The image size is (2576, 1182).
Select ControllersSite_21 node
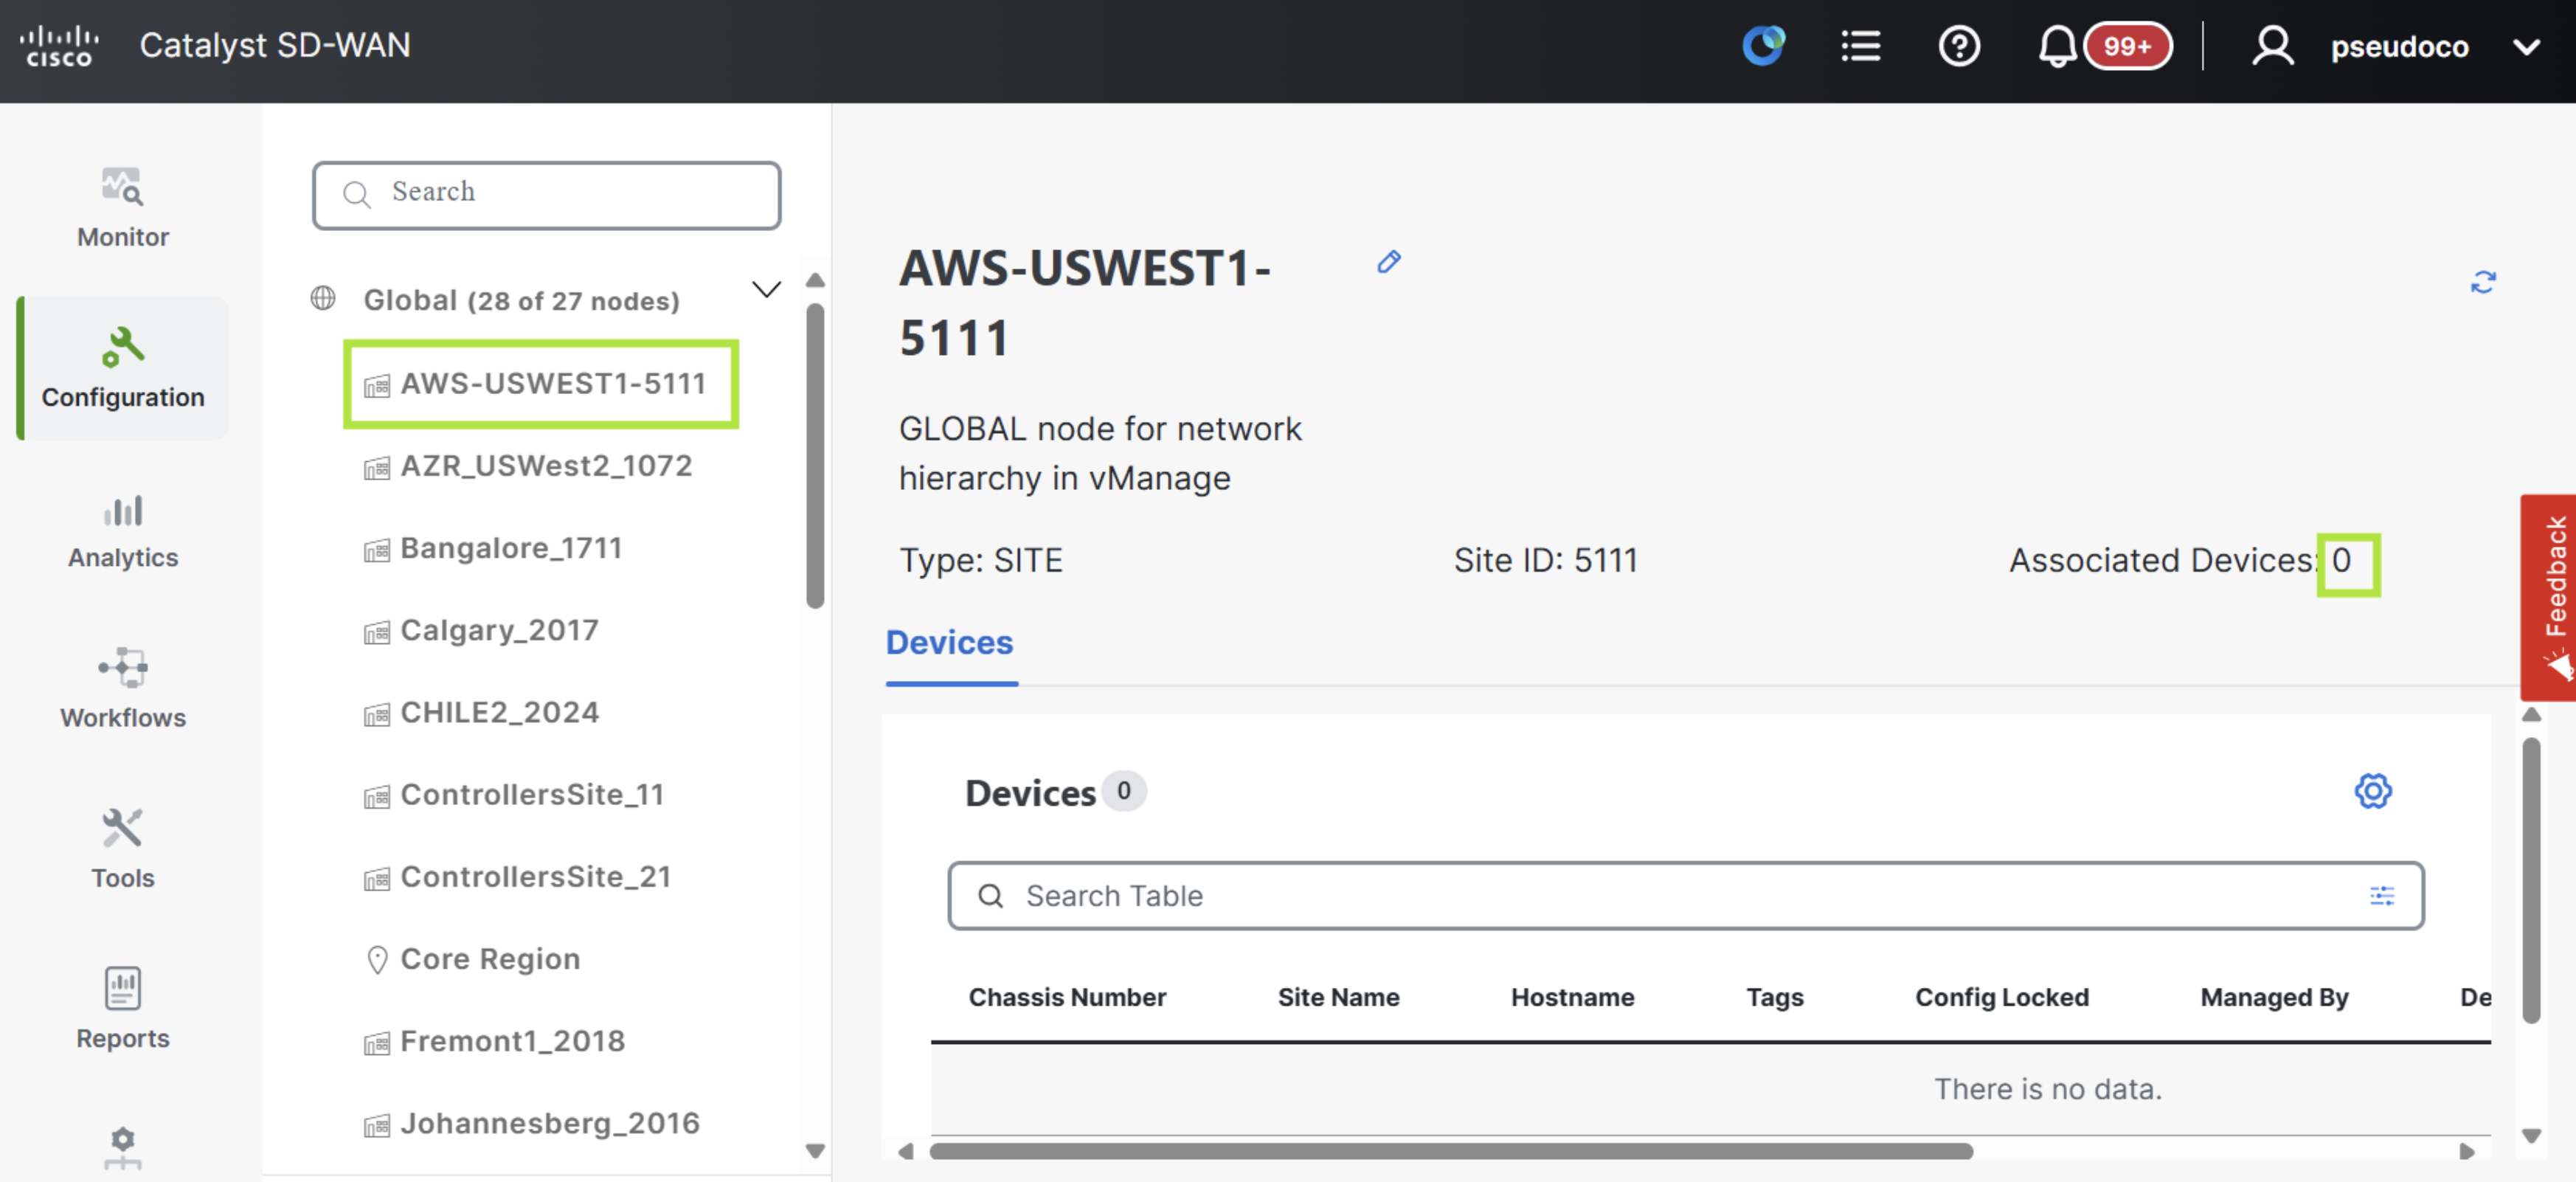[x=535, y=876]
